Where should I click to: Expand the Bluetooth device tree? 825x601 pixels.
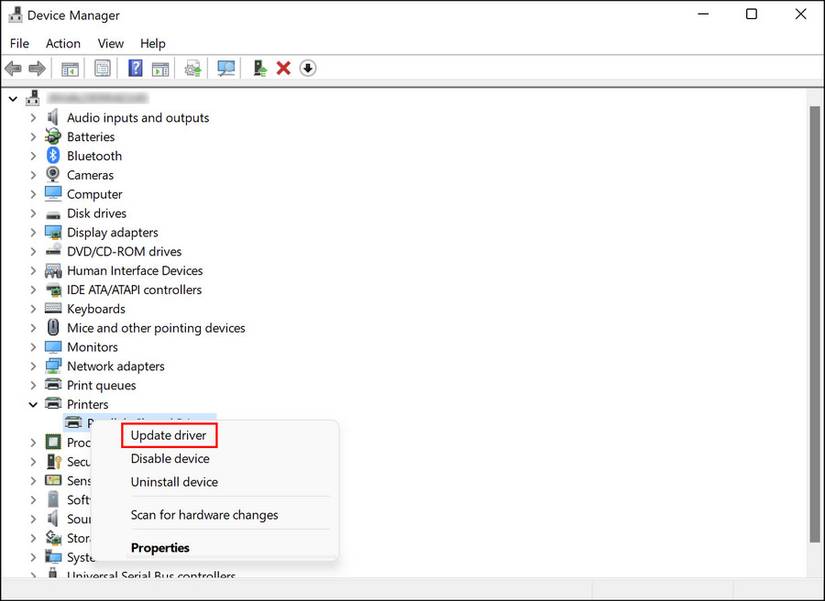pos(33,156)
